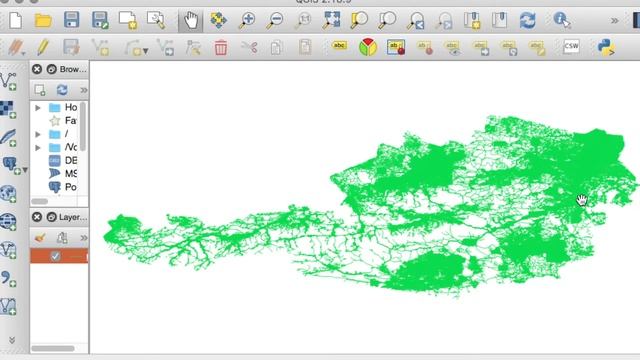Zoom to native 1:1 resolution
640x360 pixels.
(x=303, y=20)
